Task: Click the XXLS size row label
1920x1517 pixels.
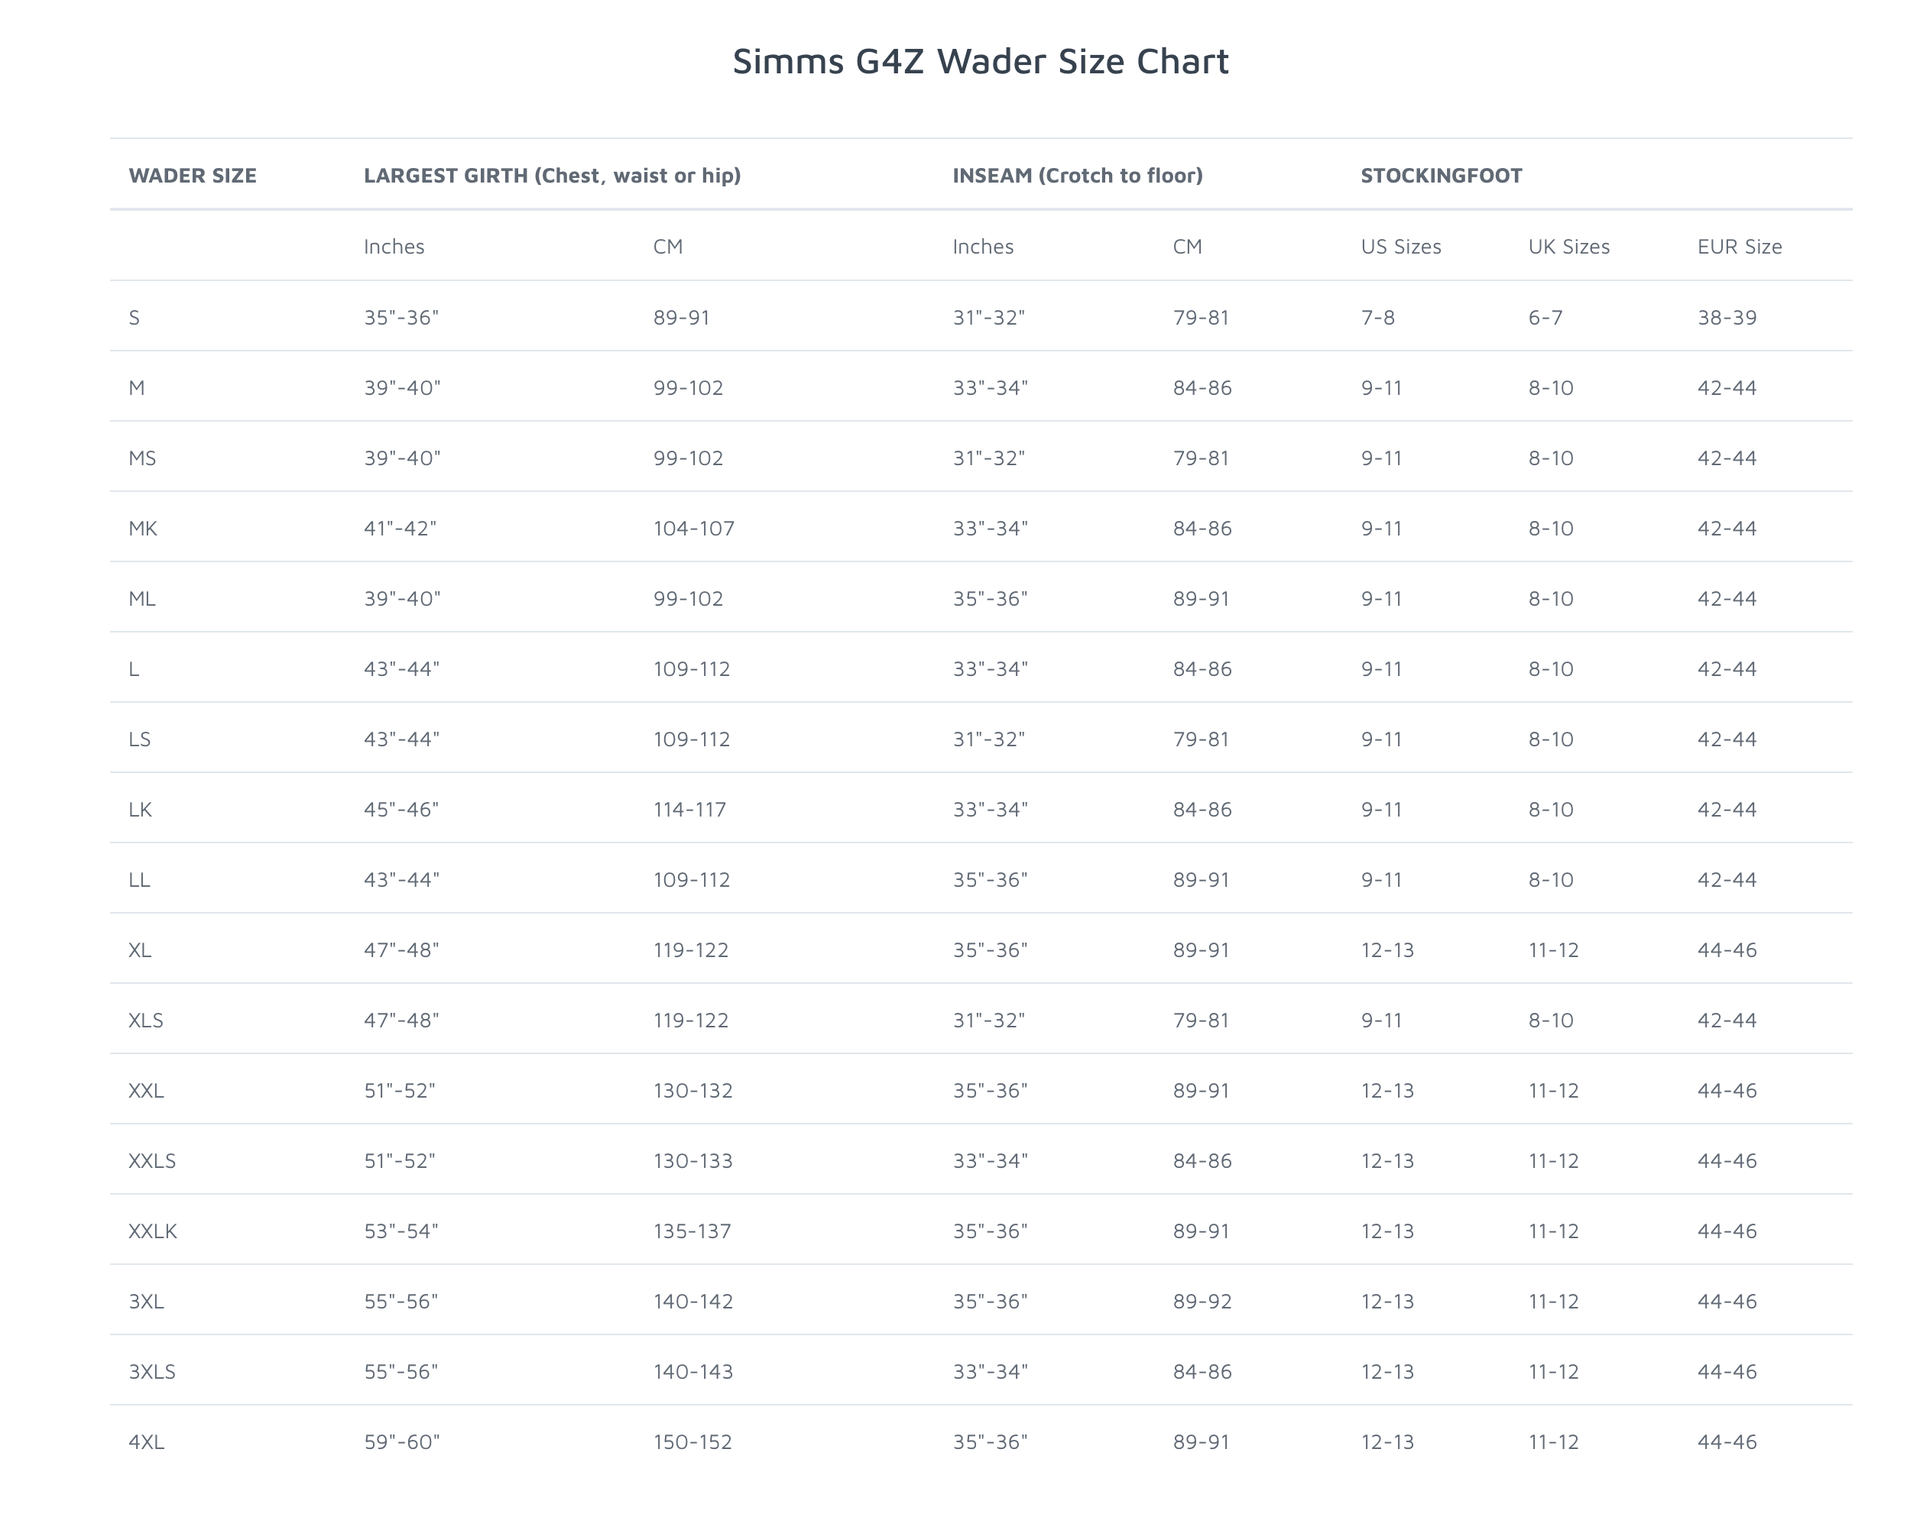Action: tap(152, 1161)
